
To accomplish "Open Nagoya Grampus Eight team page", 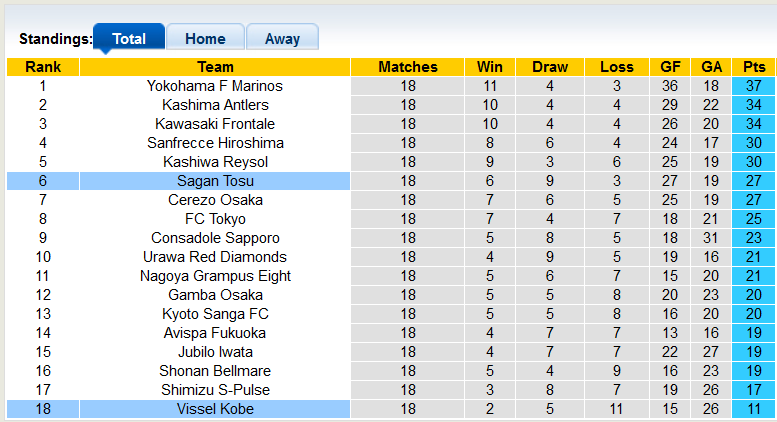I will (x=215, y=276).
